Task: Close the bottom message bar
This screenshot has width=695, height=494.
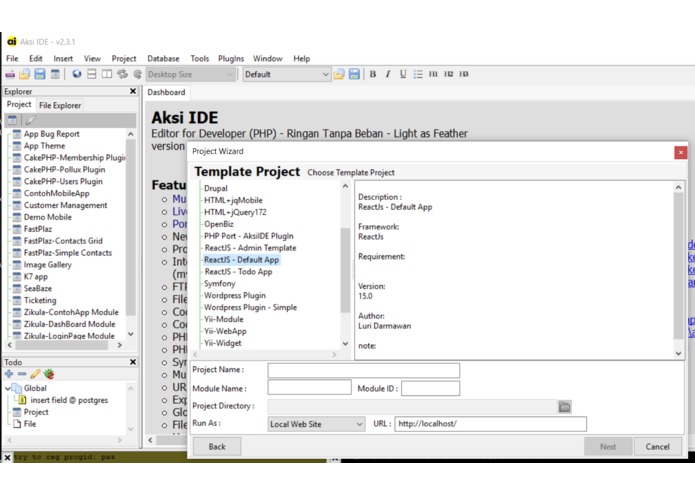Action: pos(8,457)
